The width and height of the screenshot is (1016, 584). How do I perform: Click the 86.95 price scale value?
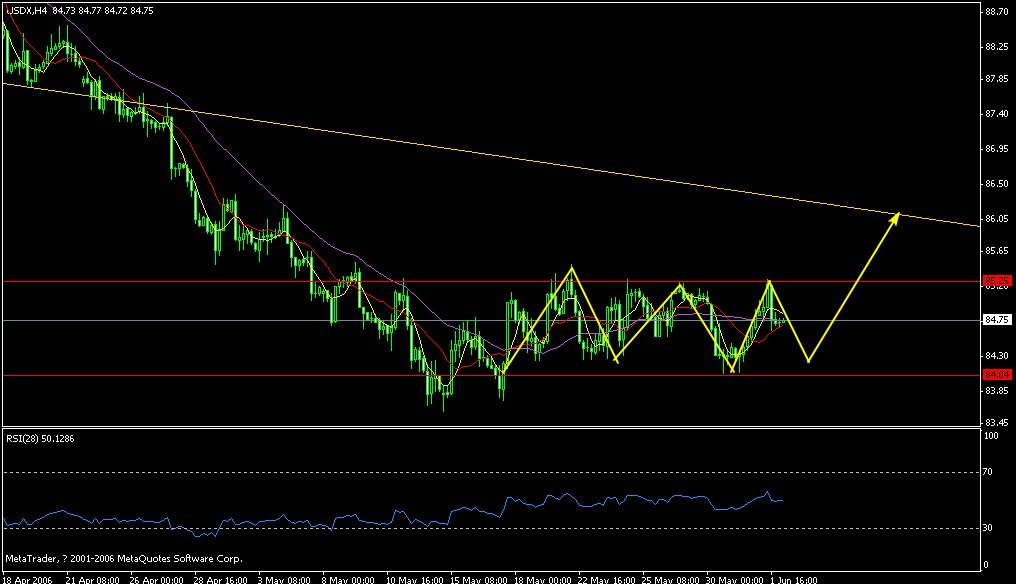click(x=997, y=149)
